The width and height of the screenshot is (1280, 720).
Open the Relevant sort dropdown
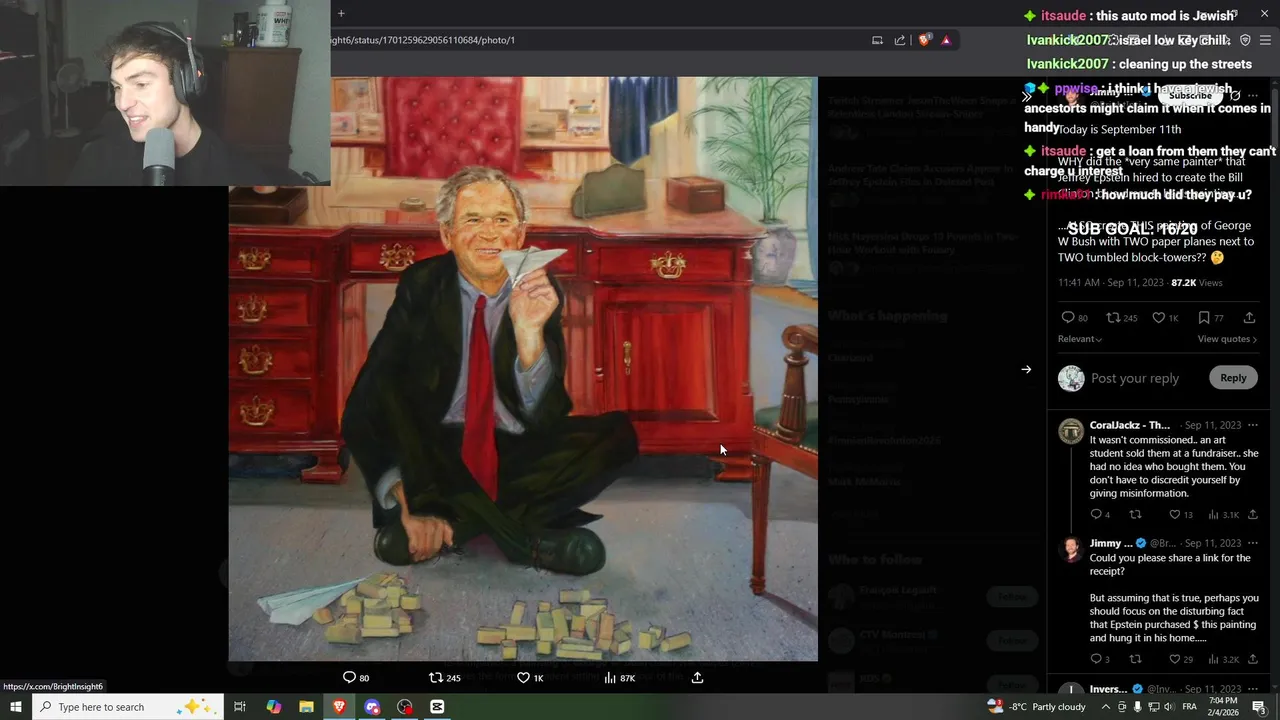click(x=1080, y=339)
